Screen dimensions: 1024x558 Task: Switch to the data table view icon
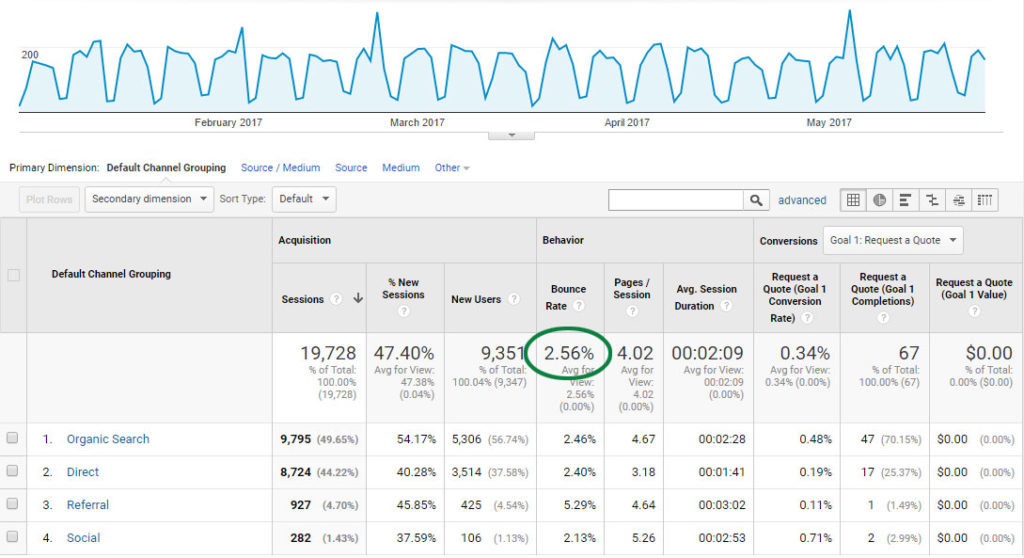(853, 200)
